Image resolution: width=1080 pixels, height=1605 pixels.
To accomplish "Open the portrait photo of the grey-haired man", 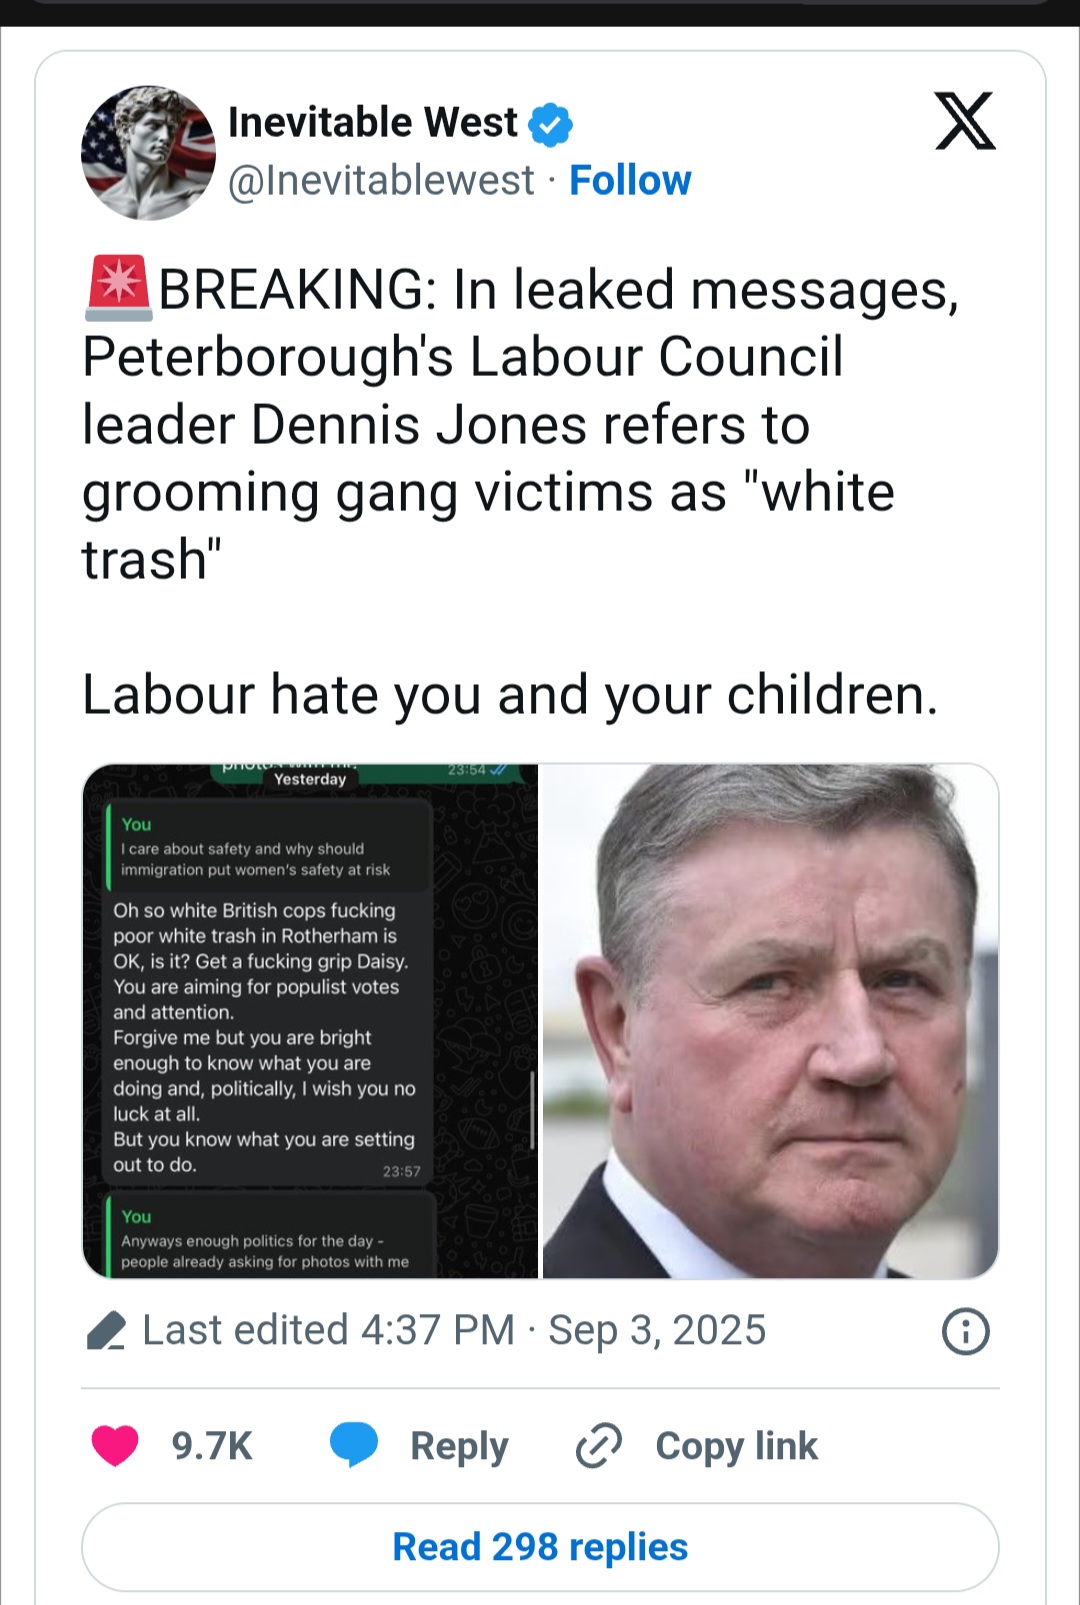I will click(x=770, y=1021).
